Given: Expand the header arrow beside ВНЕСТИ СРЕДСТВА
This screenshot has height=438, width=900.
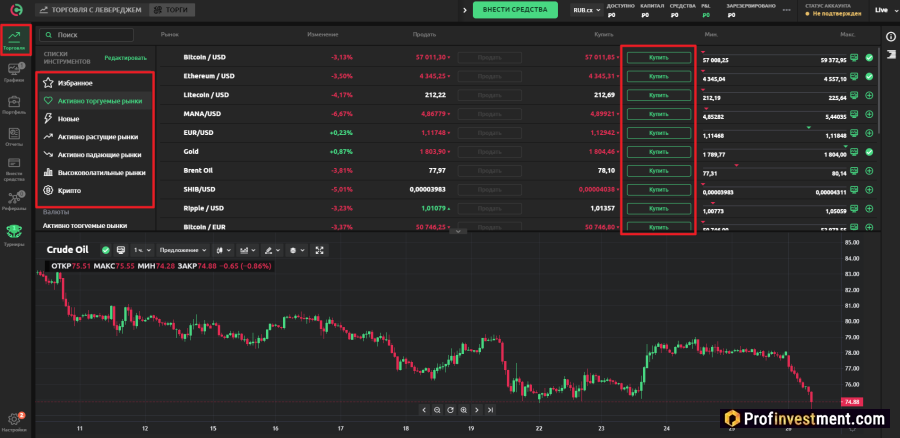Looking at the screenshot, I should 464,10.
